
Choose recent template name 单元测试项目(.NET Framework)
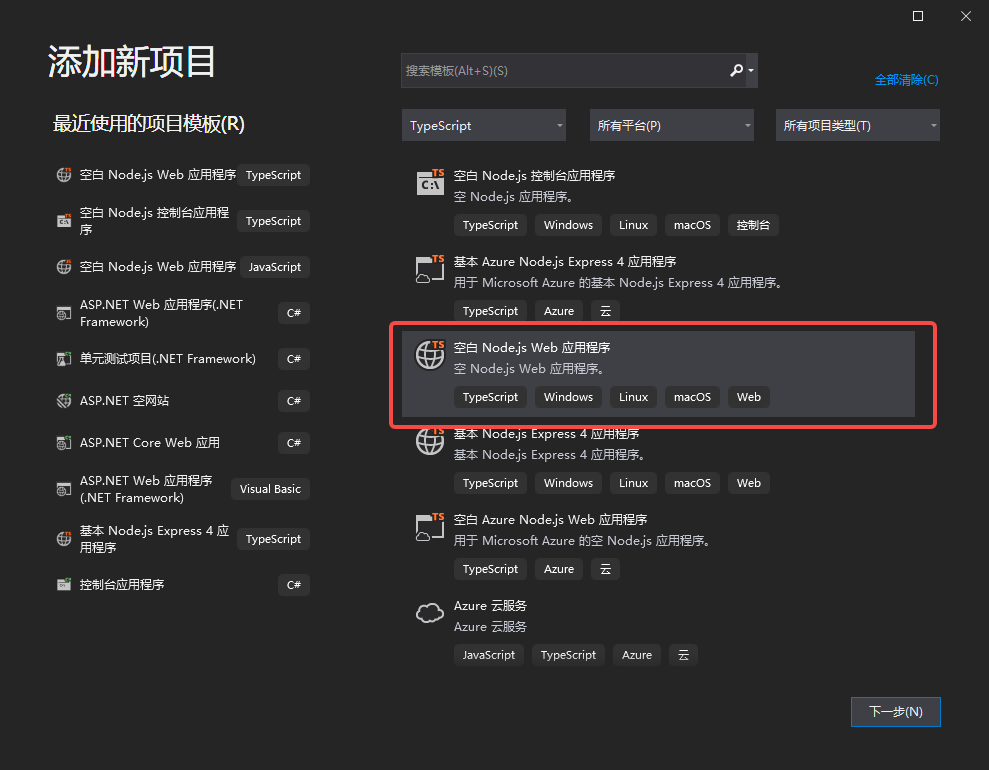(x=168, y=359)
